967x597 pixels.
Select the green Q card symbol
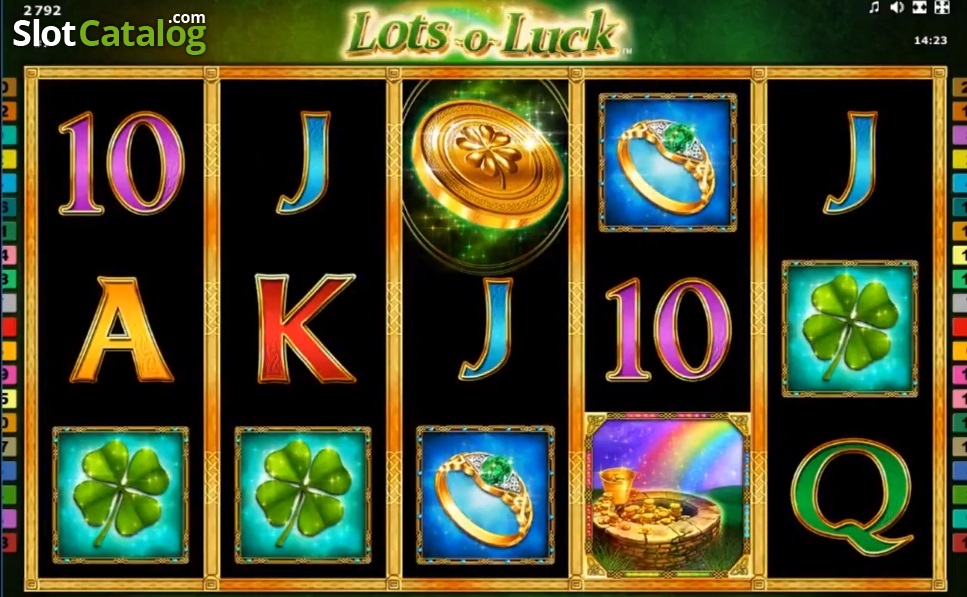(852, 497)
